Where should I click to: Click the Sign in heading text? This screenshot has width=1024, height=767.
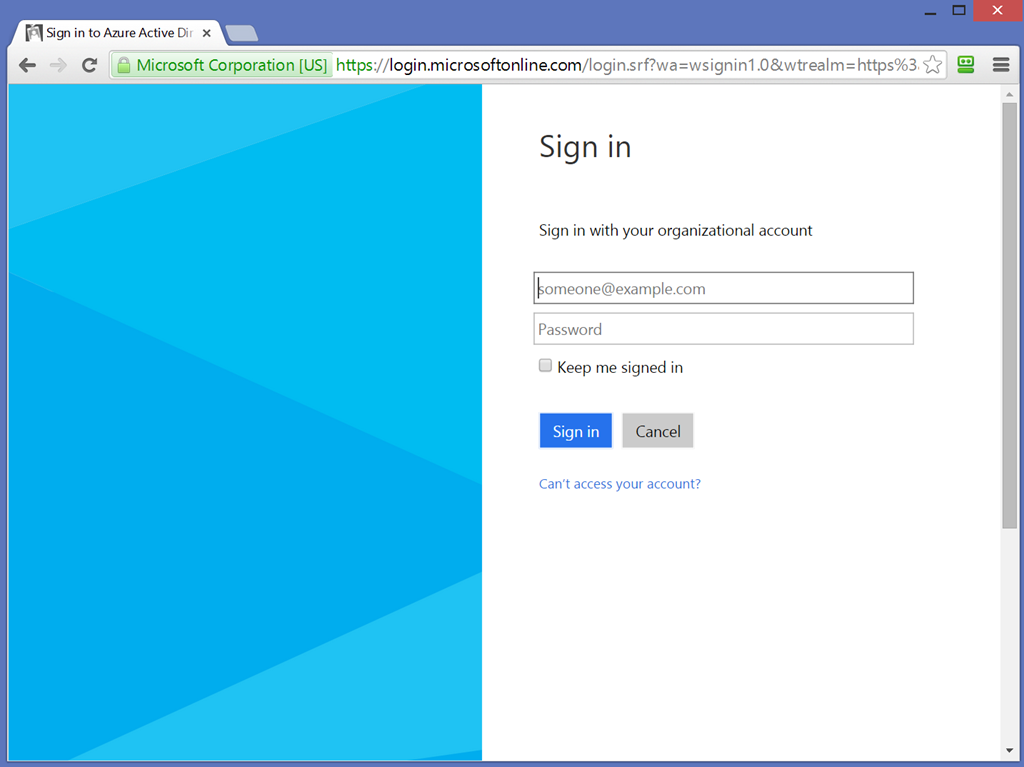585,147
